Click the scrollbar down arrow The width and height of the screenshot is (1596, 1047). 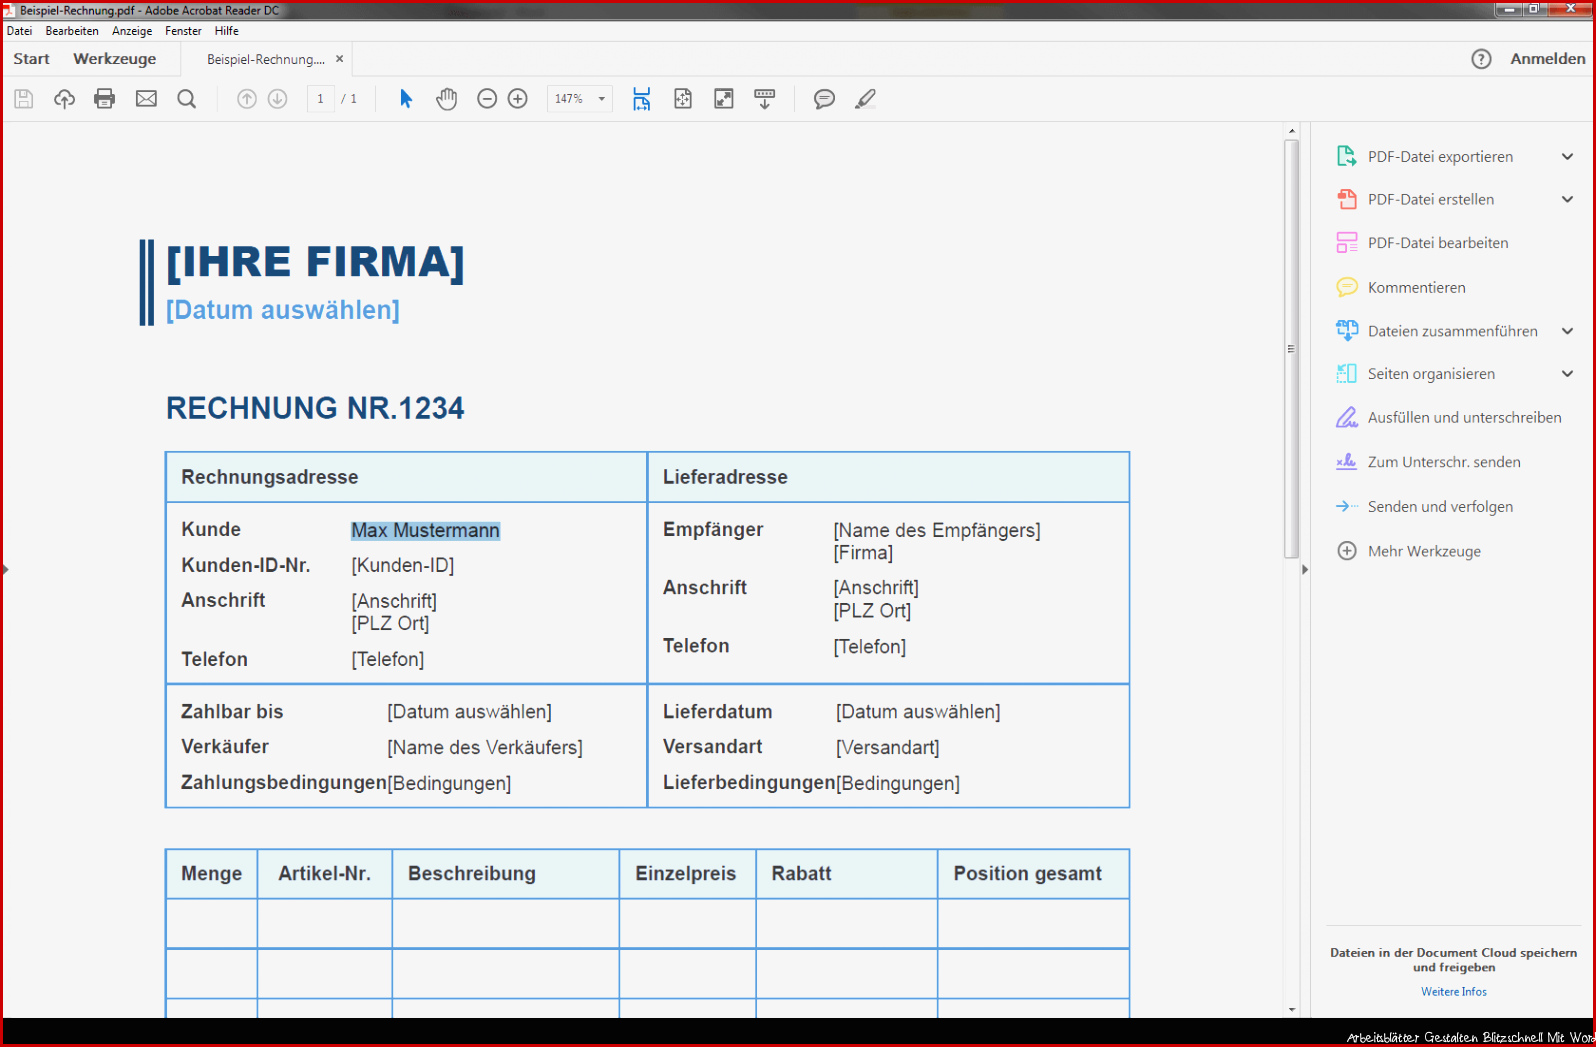(1291, 1010)
